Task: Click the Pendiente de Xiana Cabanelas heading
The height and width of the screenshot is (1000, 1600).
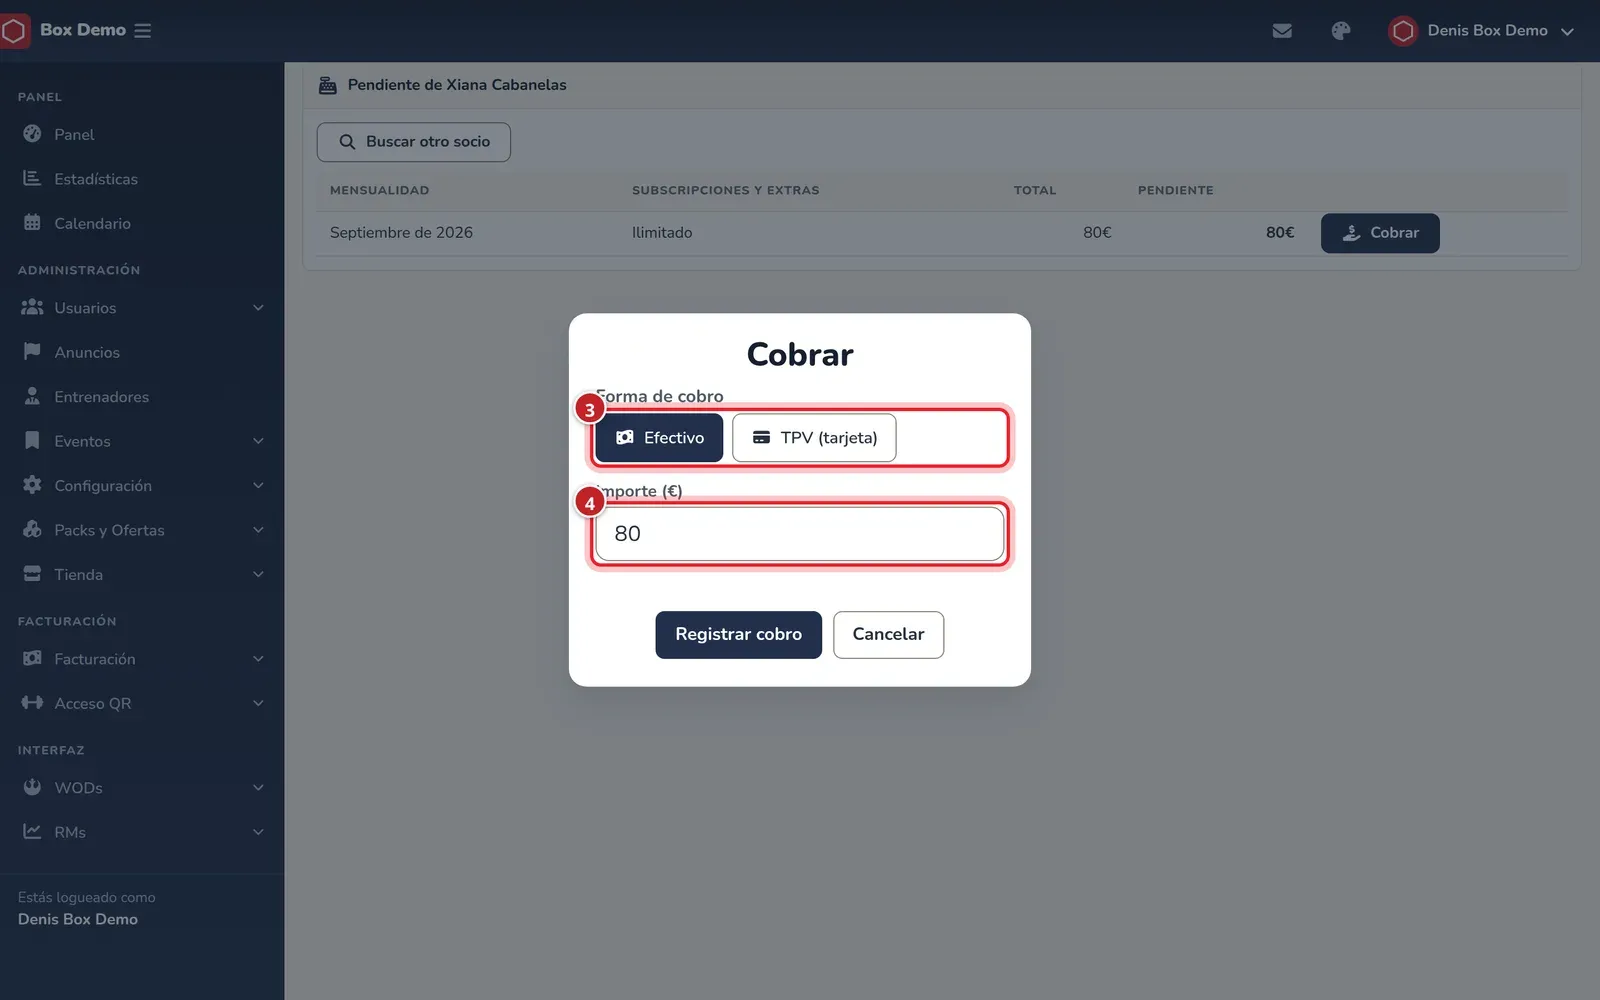Action: (457, 85)
